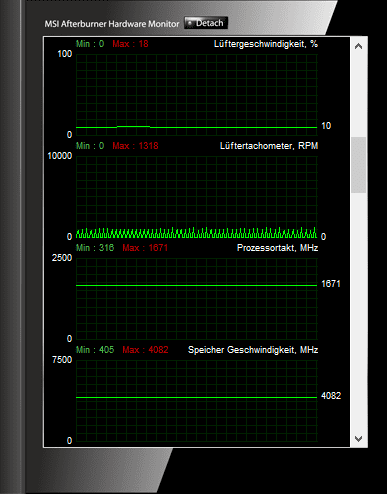The width and height of the screenshot is (387, 494).
Task: Click the Speicher Geschwindigkeit, MHz graph title
Action: click(x=253, y=350)
